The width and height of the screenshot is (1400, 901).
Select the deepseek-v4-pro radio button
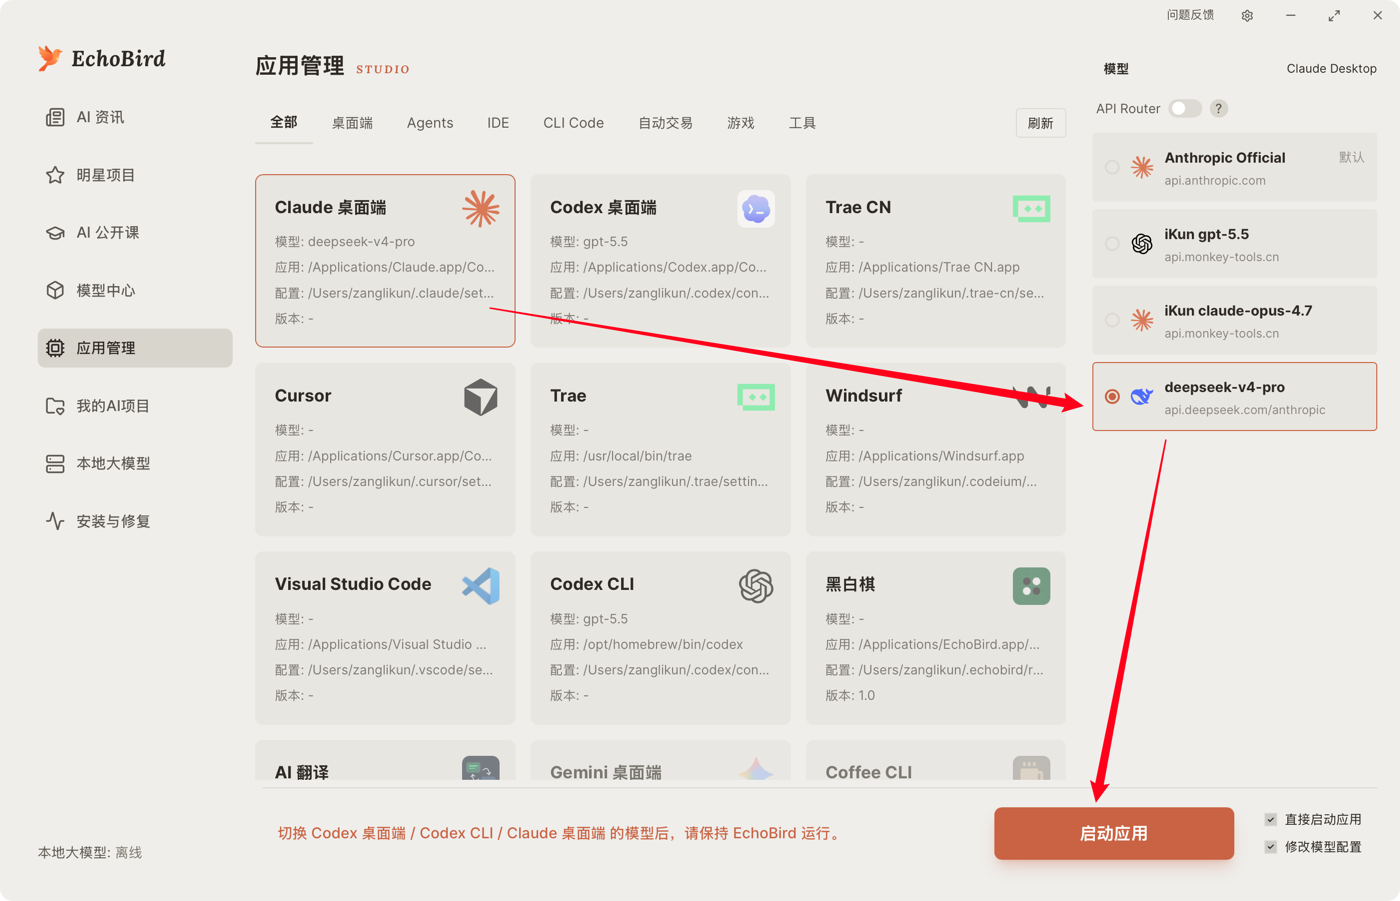[1112, 397]
